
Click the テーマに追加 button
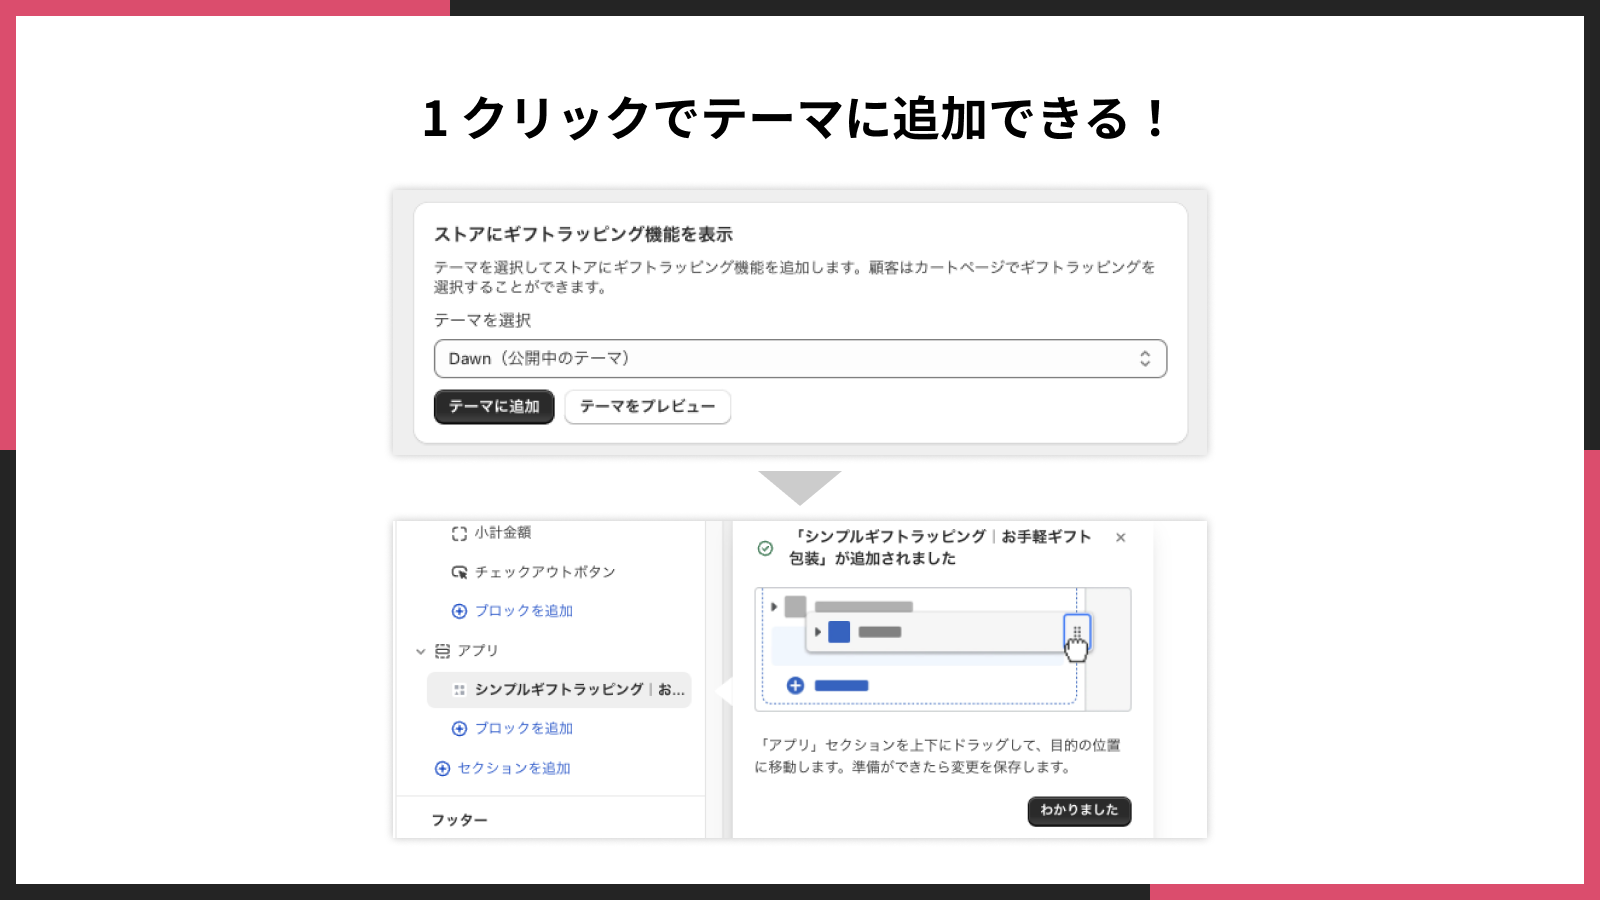(x=494, y=407)
